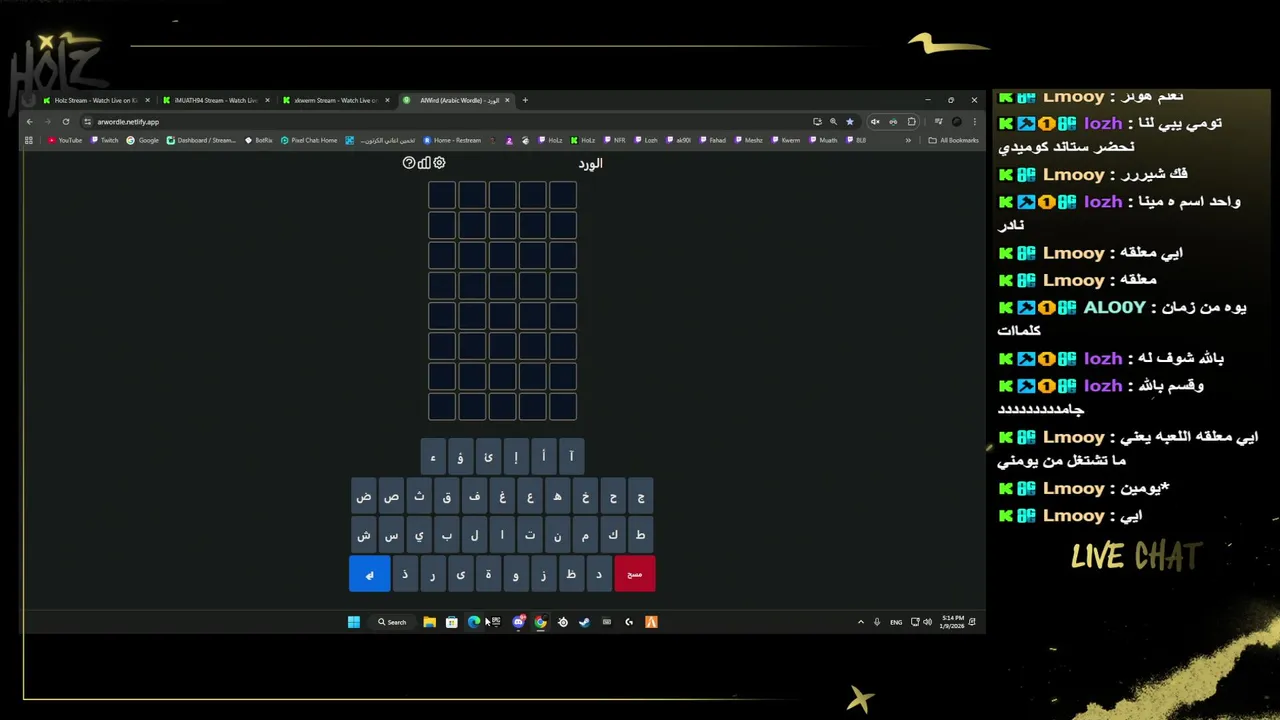The image size is (1280, 720).
Task: Open the browser profile avatar
Action: pos(957,122)
